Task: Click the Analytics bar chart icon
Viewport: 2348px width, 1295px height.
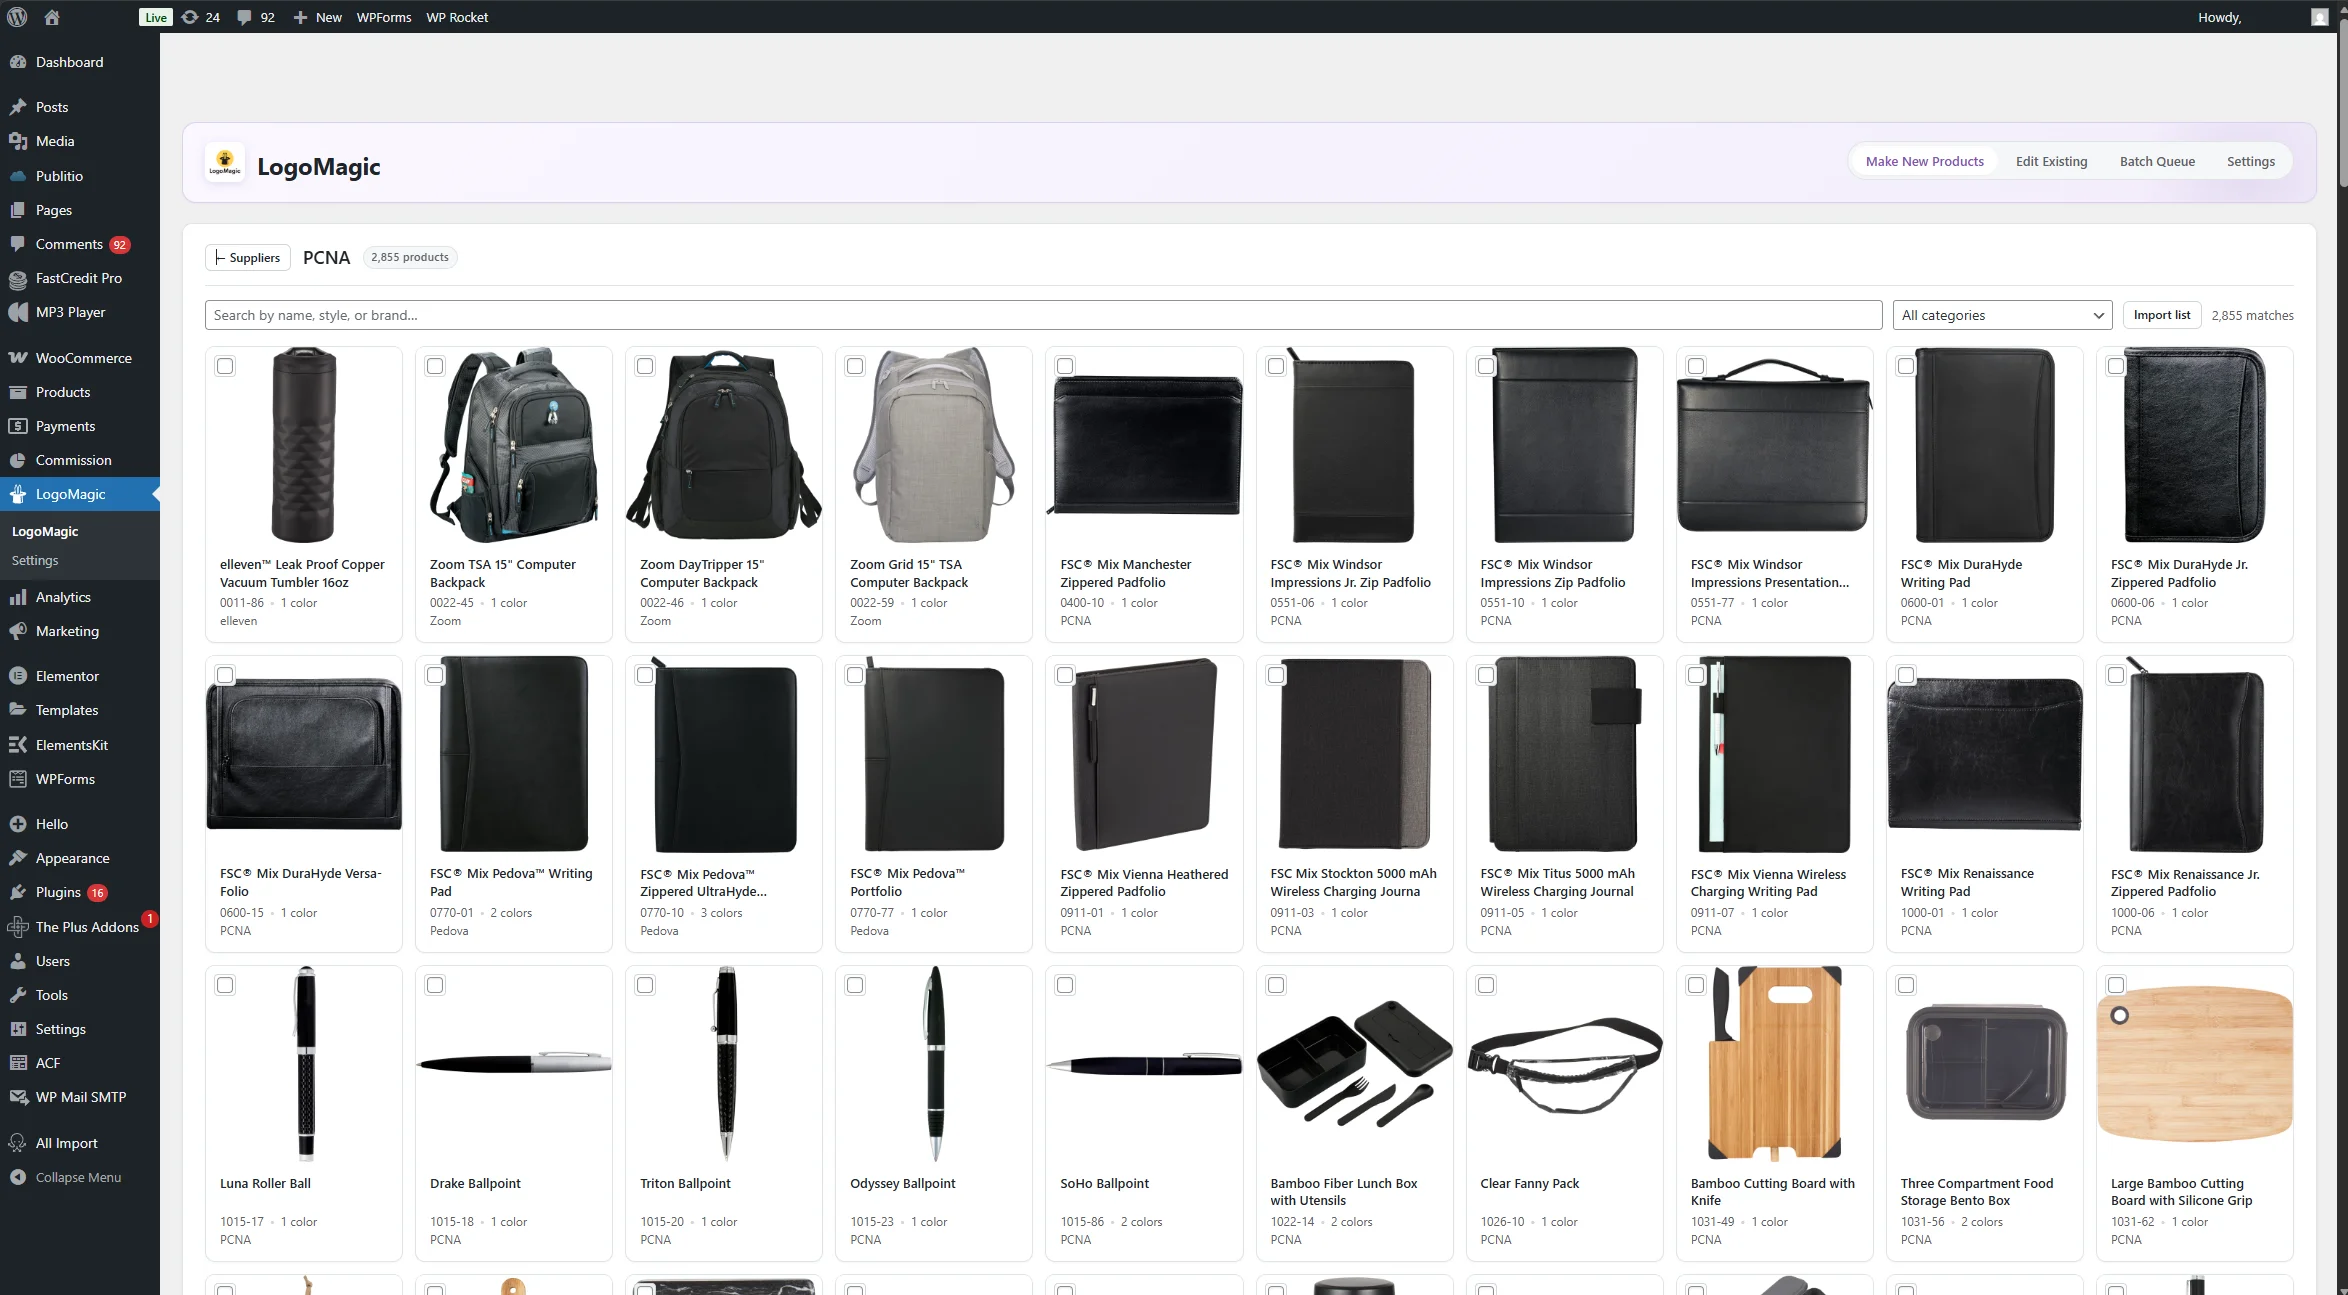Action: 18,597
